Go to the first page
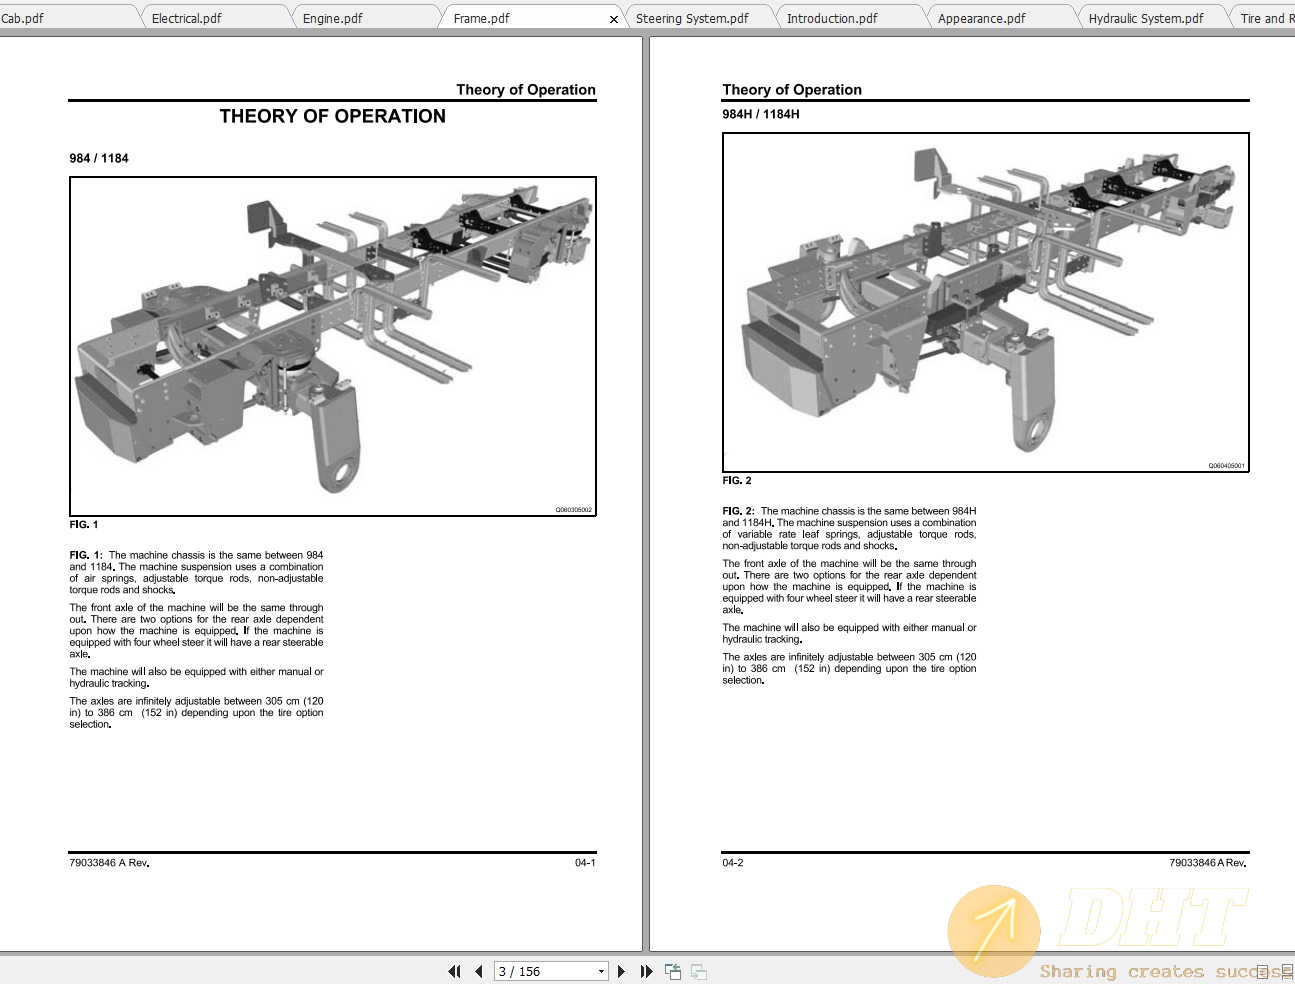Viewport: 1295px width, 984px height. coord(455,971)
